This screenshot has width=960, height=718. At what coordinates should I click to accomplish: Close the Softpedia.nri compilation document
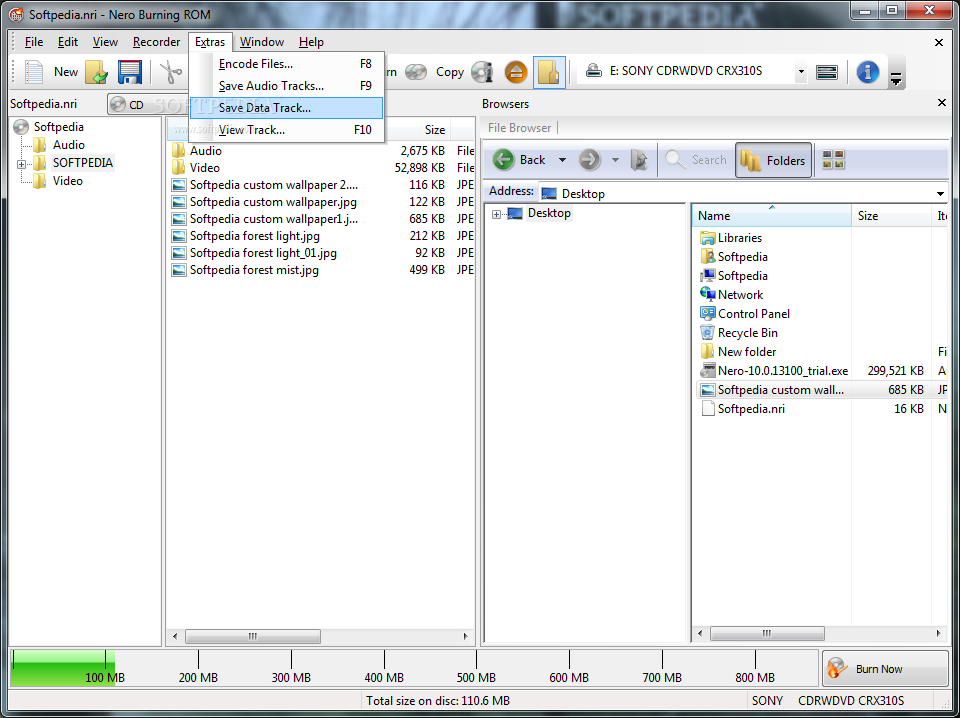click(939, 42)
